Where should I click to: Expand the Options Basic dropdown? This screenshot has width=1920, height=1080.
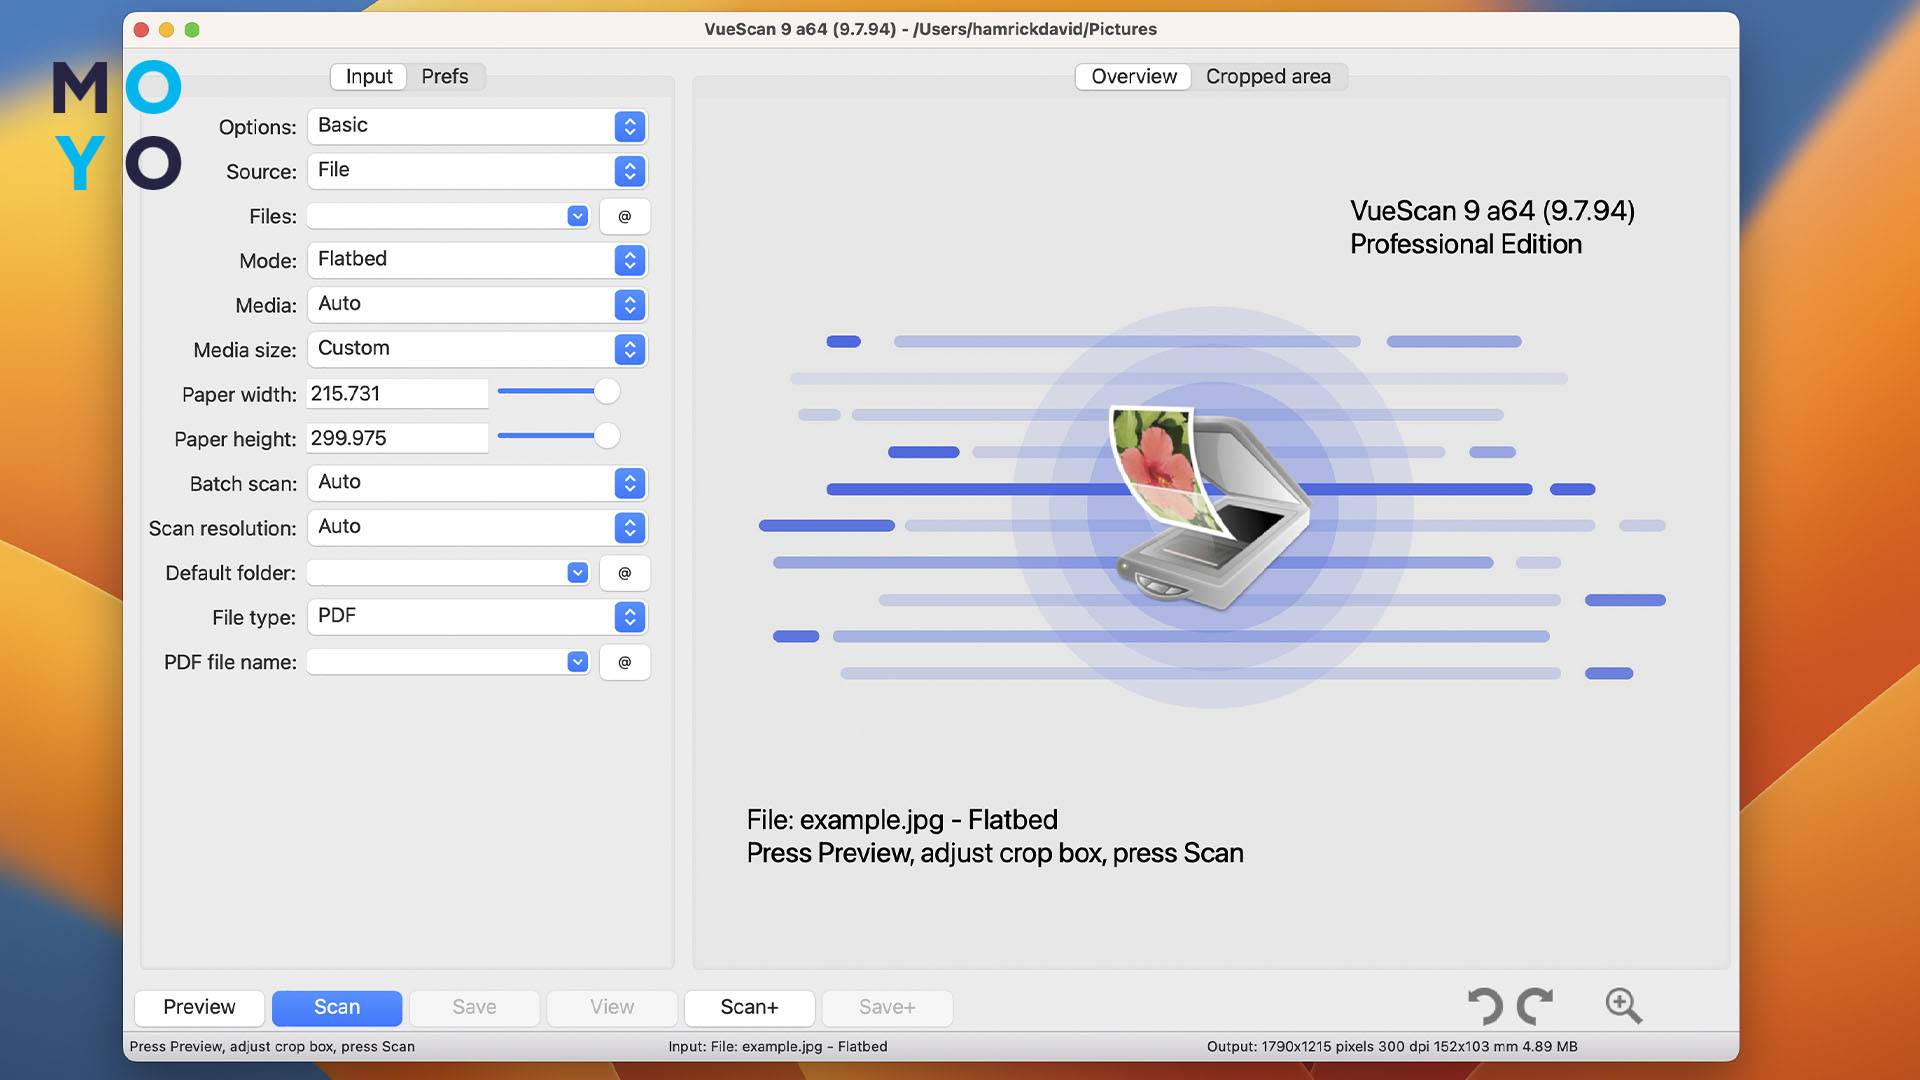click(629, 127)
